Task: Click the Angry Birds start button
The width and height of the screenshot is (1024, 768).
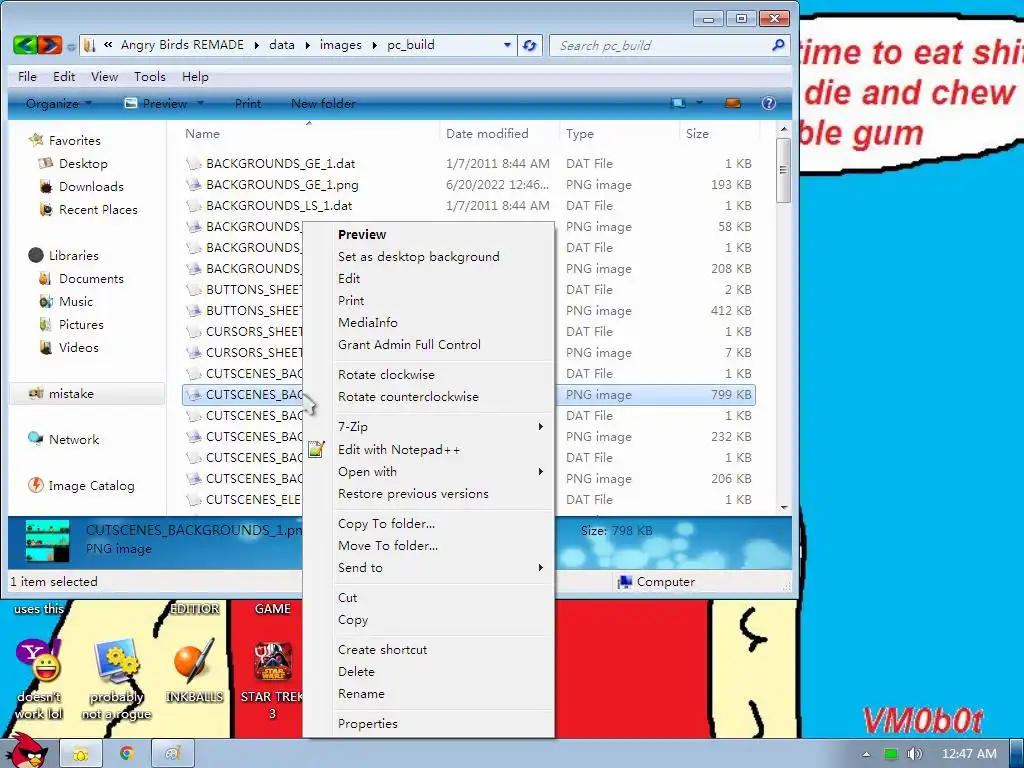Action: tap(26, 751)
